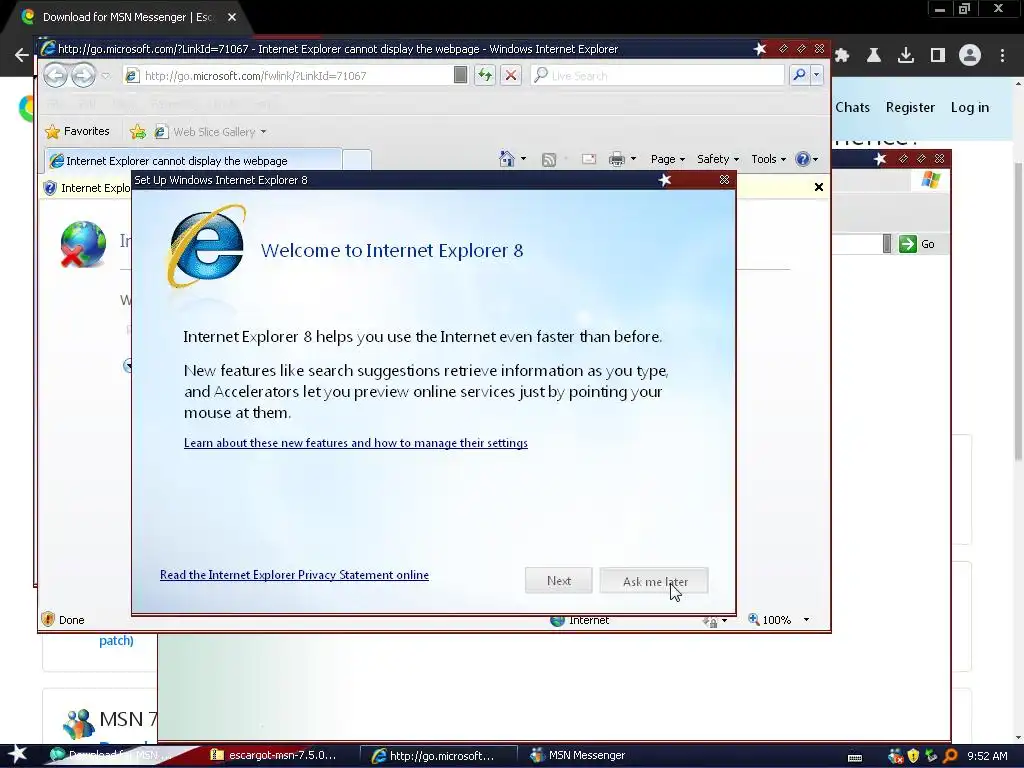Click the Read Mail icon
This screenshot has height=768, width=1024.
point(588,159)
